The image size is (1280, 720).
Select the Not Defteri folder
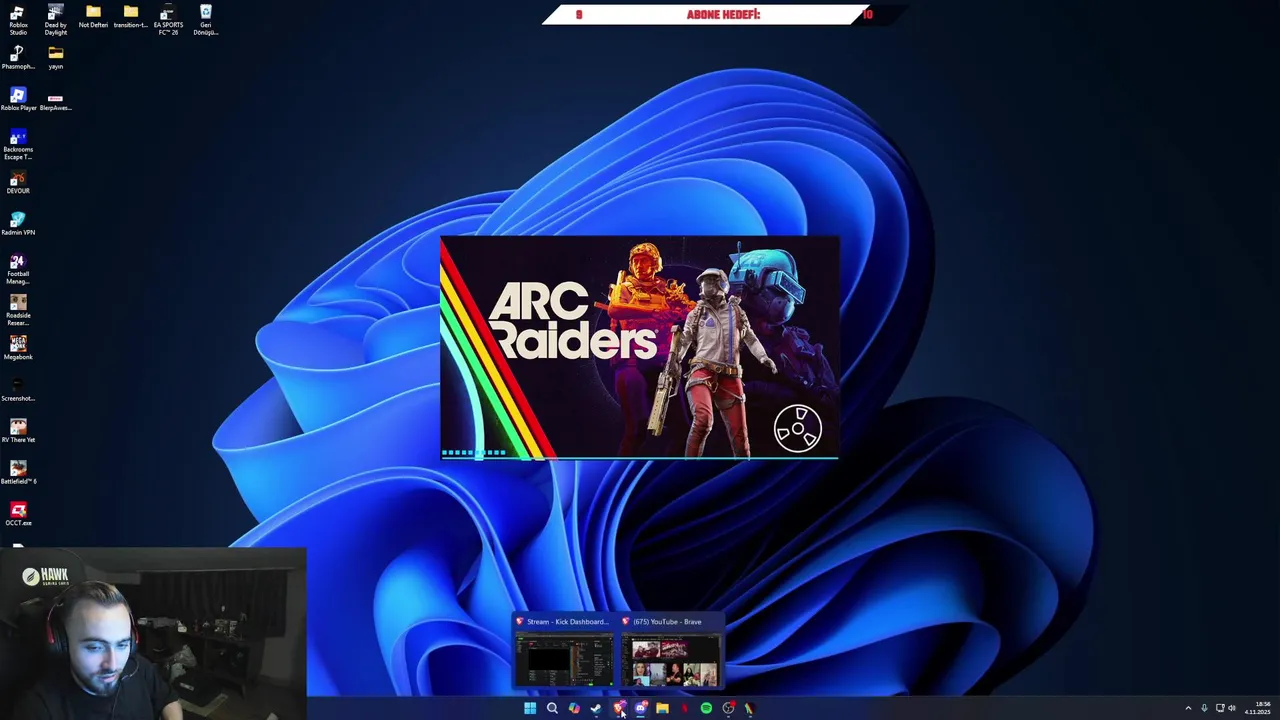(93, 17)
